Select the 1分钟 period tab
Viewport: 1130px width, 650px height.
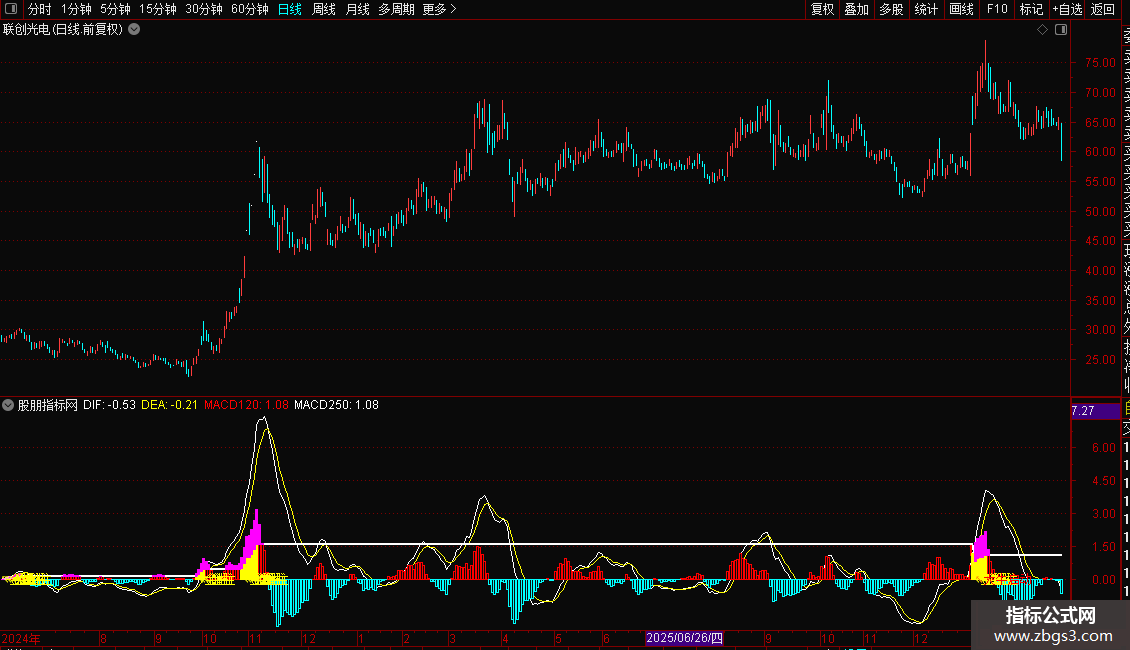(x=76, y=9)
